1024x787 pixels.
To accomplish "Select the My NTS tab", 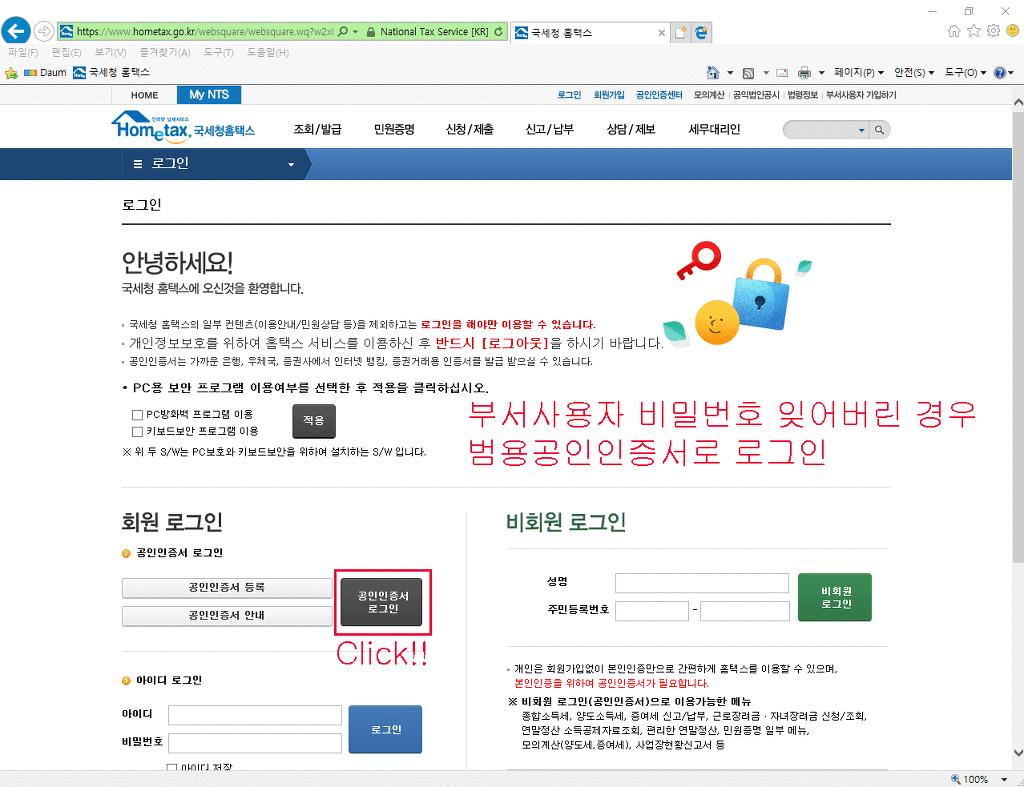I will (x=209, y=95).
